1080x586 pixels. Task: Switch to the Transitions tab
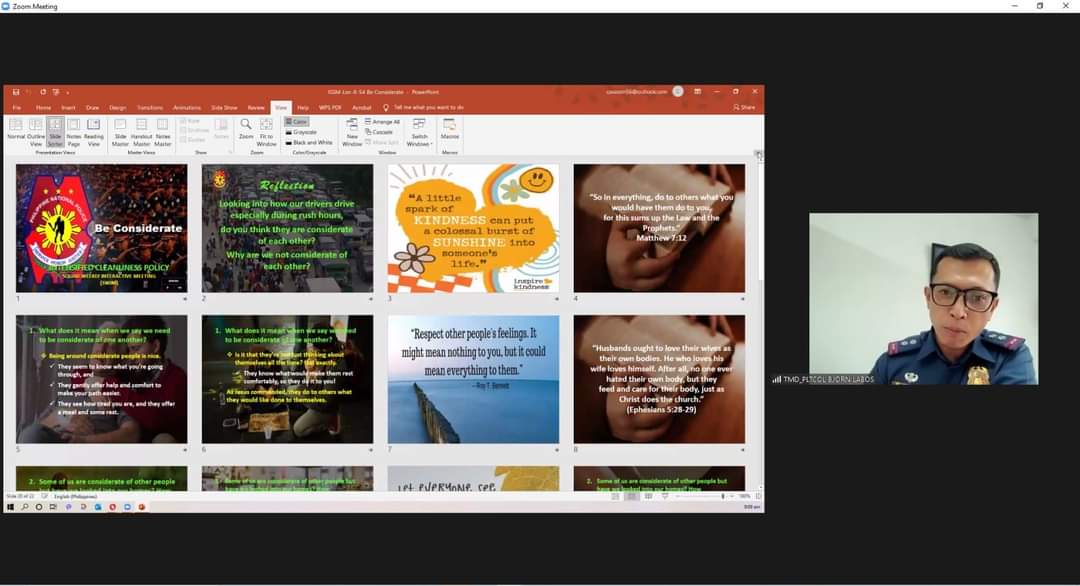149,107
